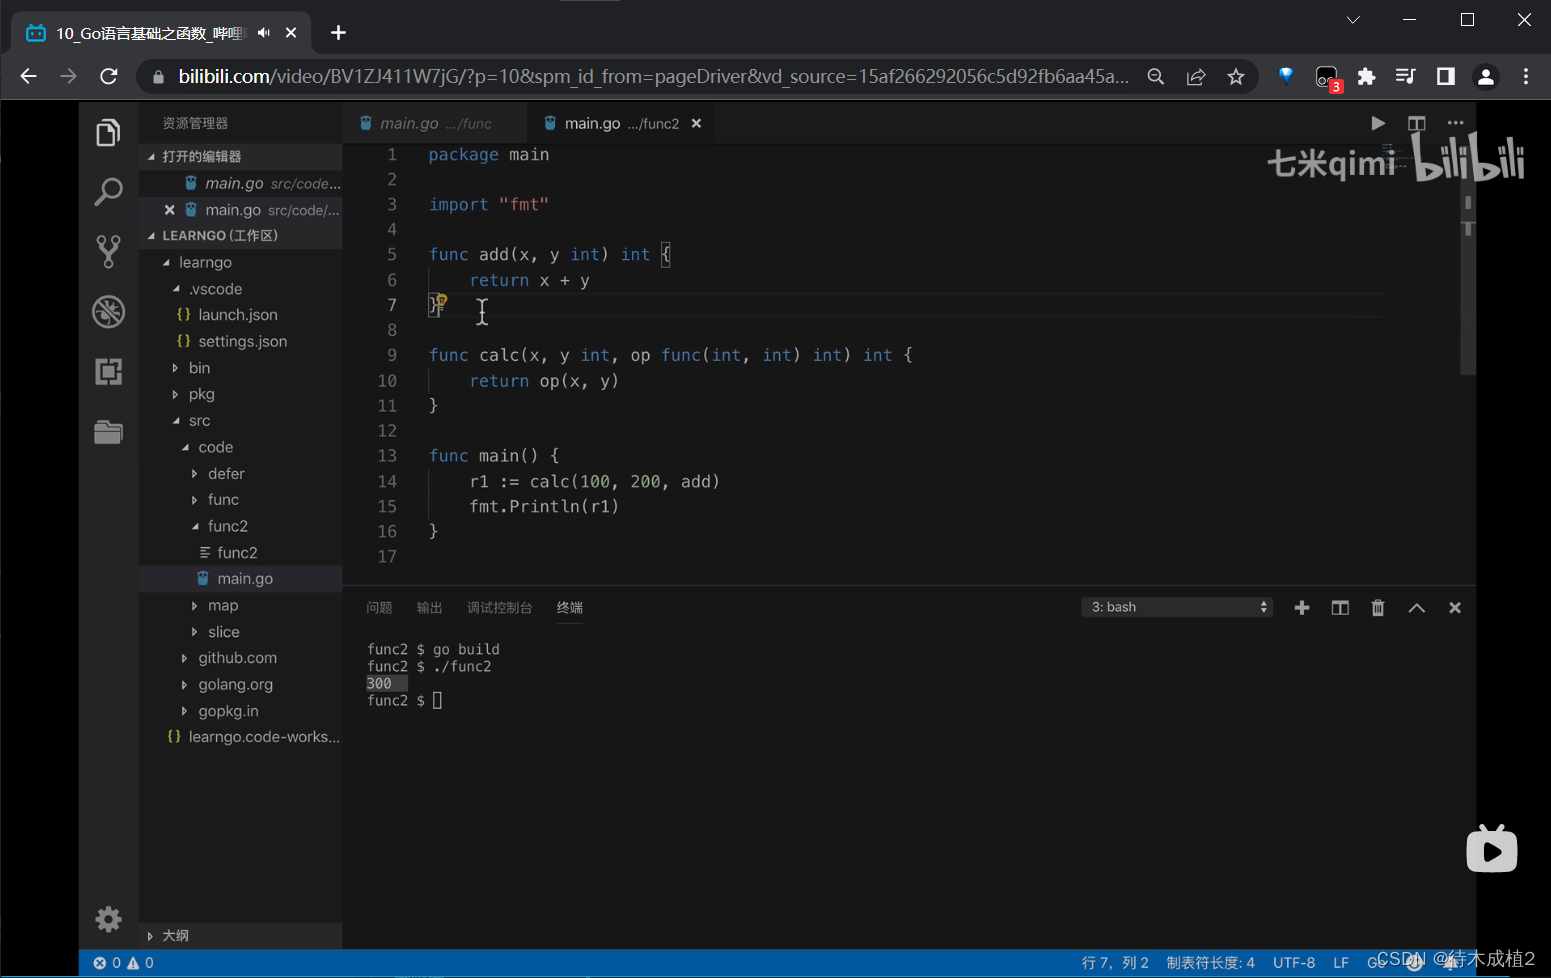The height and width of the screenshot is (978, 1551).
Task: Open the Debug view in the activity bar
Action: pos(108,311)
